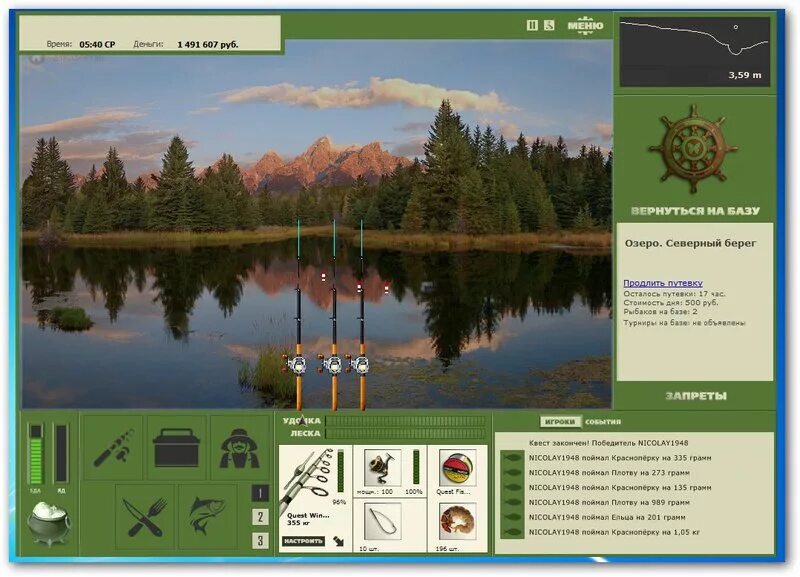
Task: Click the УДОЧКА tension bar
Action: [x=406, y=421]
